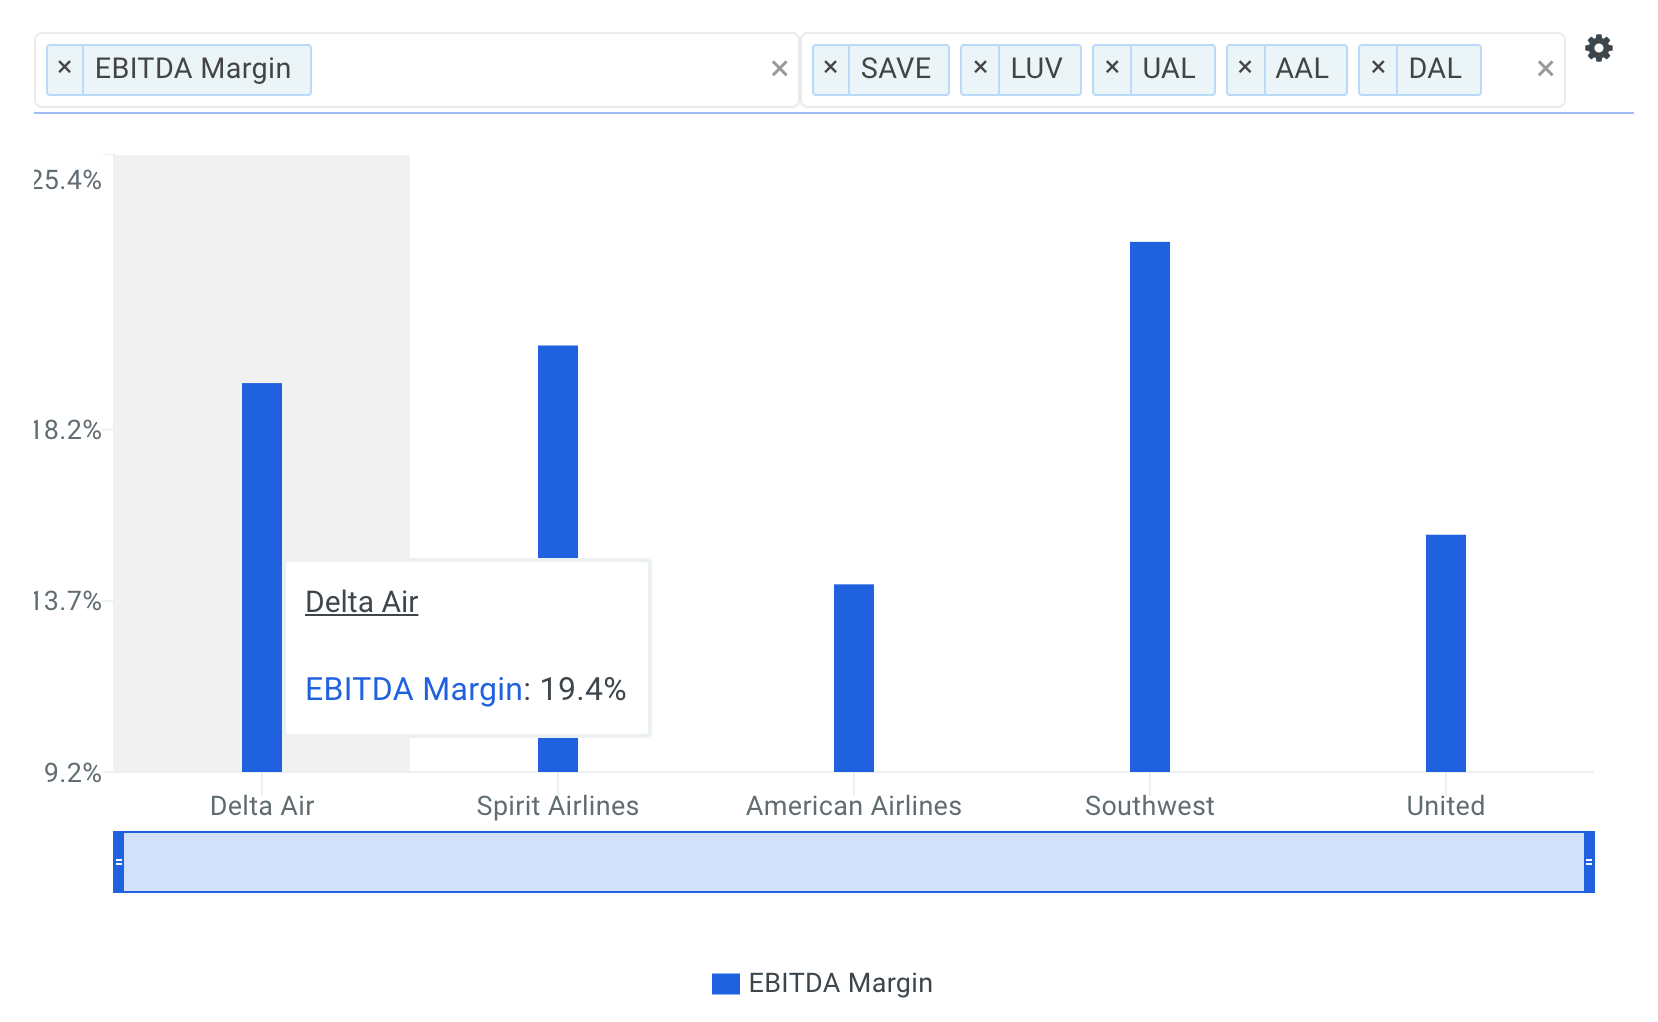Click the UAL ticker label
The image size is (1658, 1022).
coord(1169,69)
